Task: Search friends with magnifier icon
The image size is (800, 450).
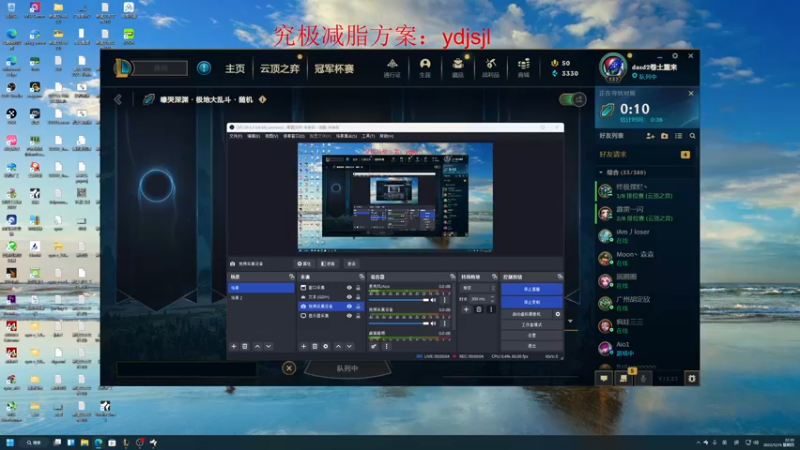Action: [692, 136]
